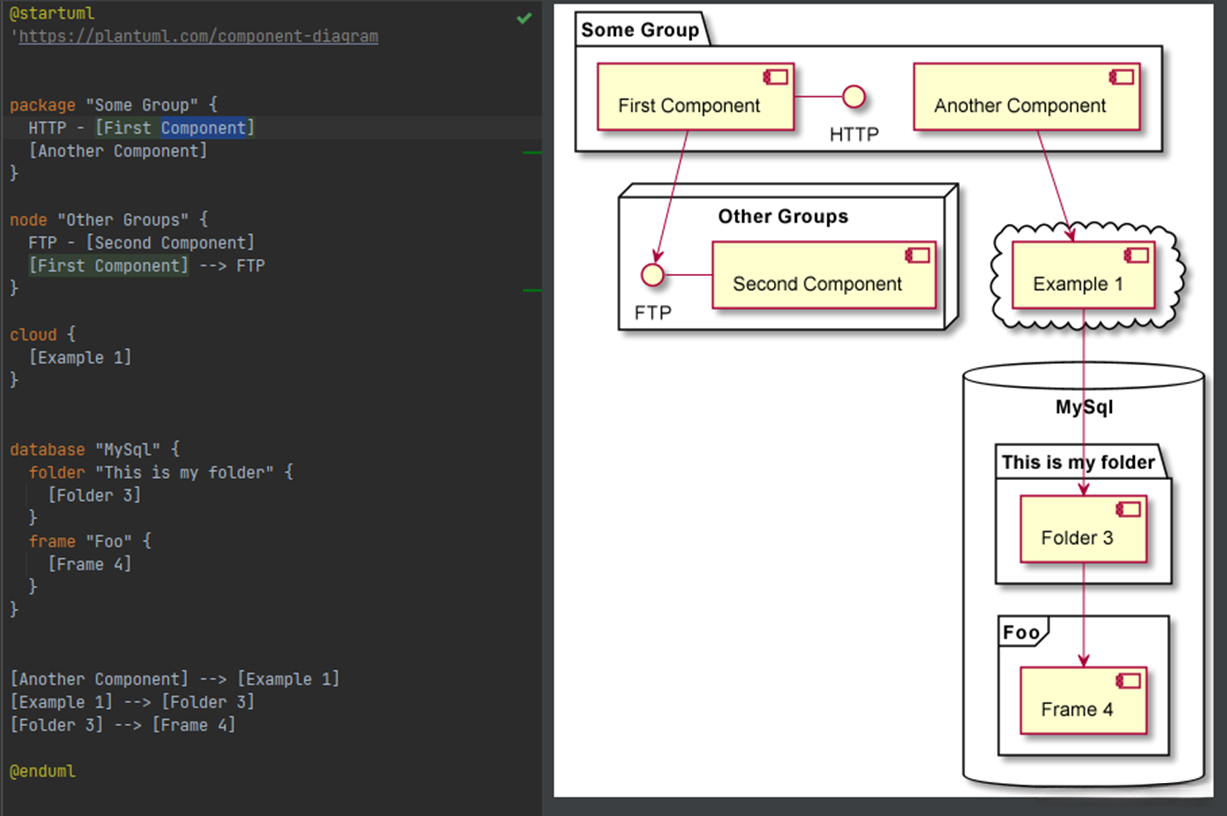This screenshot has height=816, width=1227.
Task: Click the HTTP interface circle in diagram
Action: (x=853, y=97)
